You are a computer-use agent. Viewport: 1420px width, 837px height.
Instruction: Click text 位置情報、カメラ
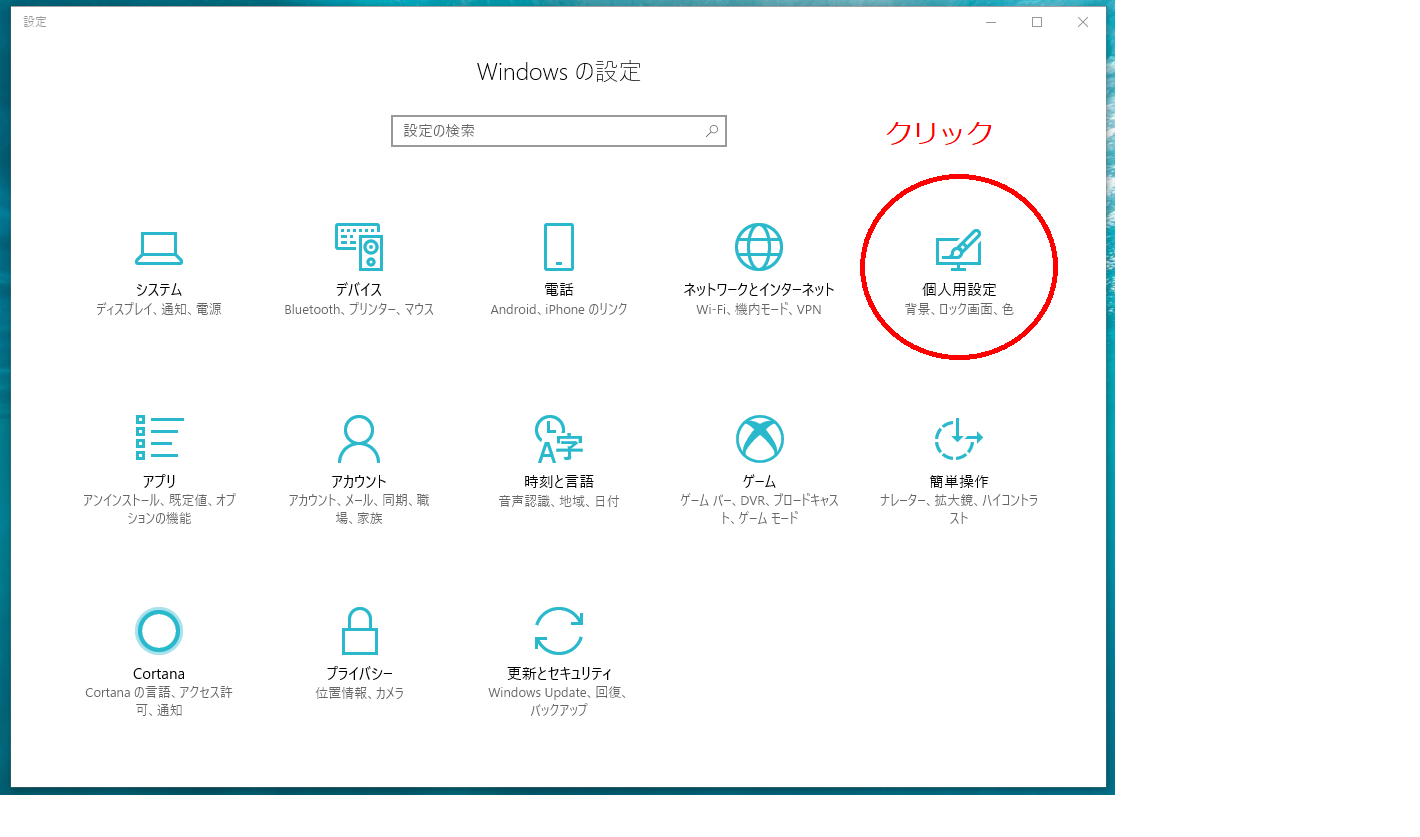pyautogui.click(x=359, y=693)
